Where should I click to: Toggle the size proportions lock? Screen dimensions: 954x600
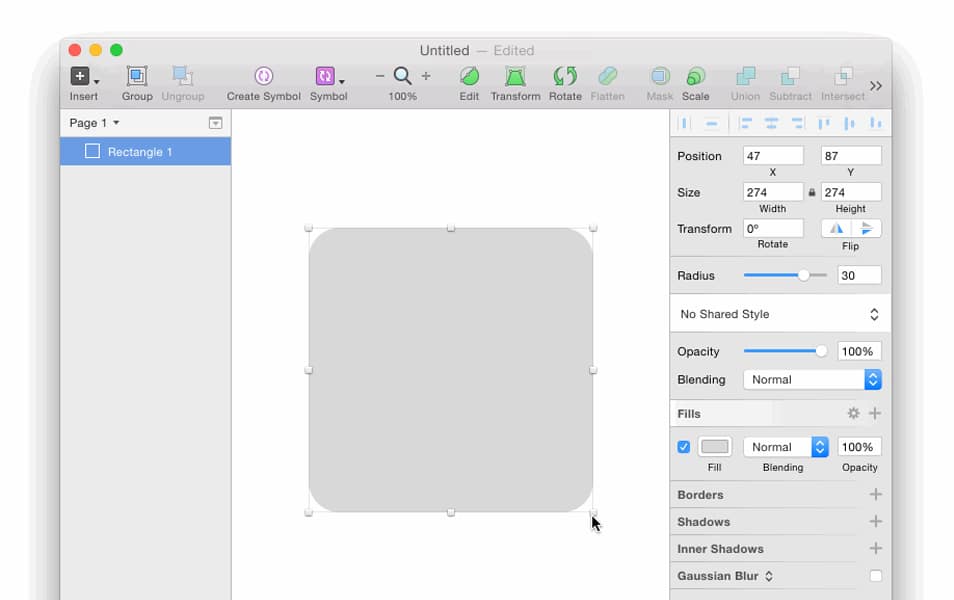812,192
